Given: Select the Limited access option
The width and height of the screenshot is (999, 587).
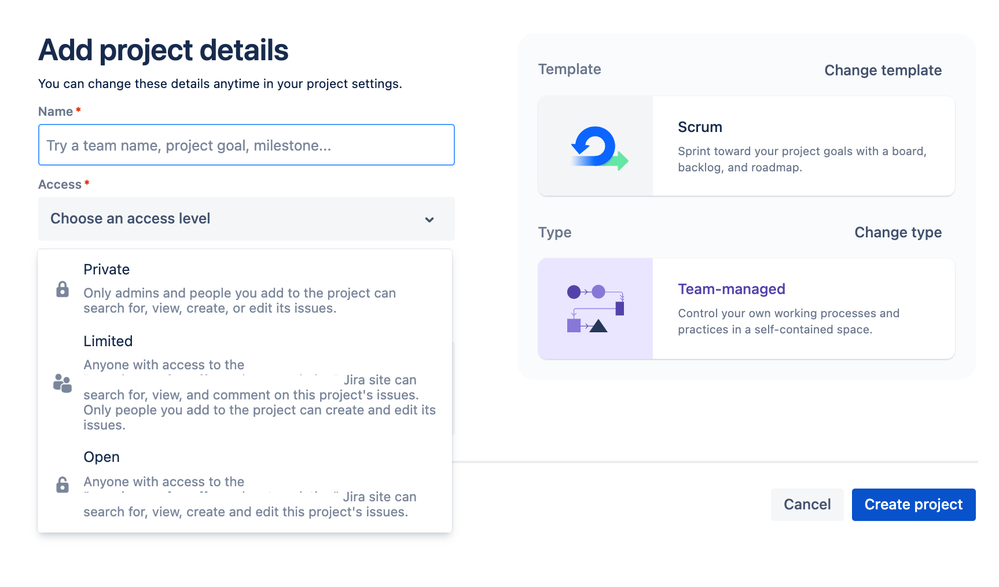Looking at the screenshot, I should pyautogui.click(x=245, y=382).
